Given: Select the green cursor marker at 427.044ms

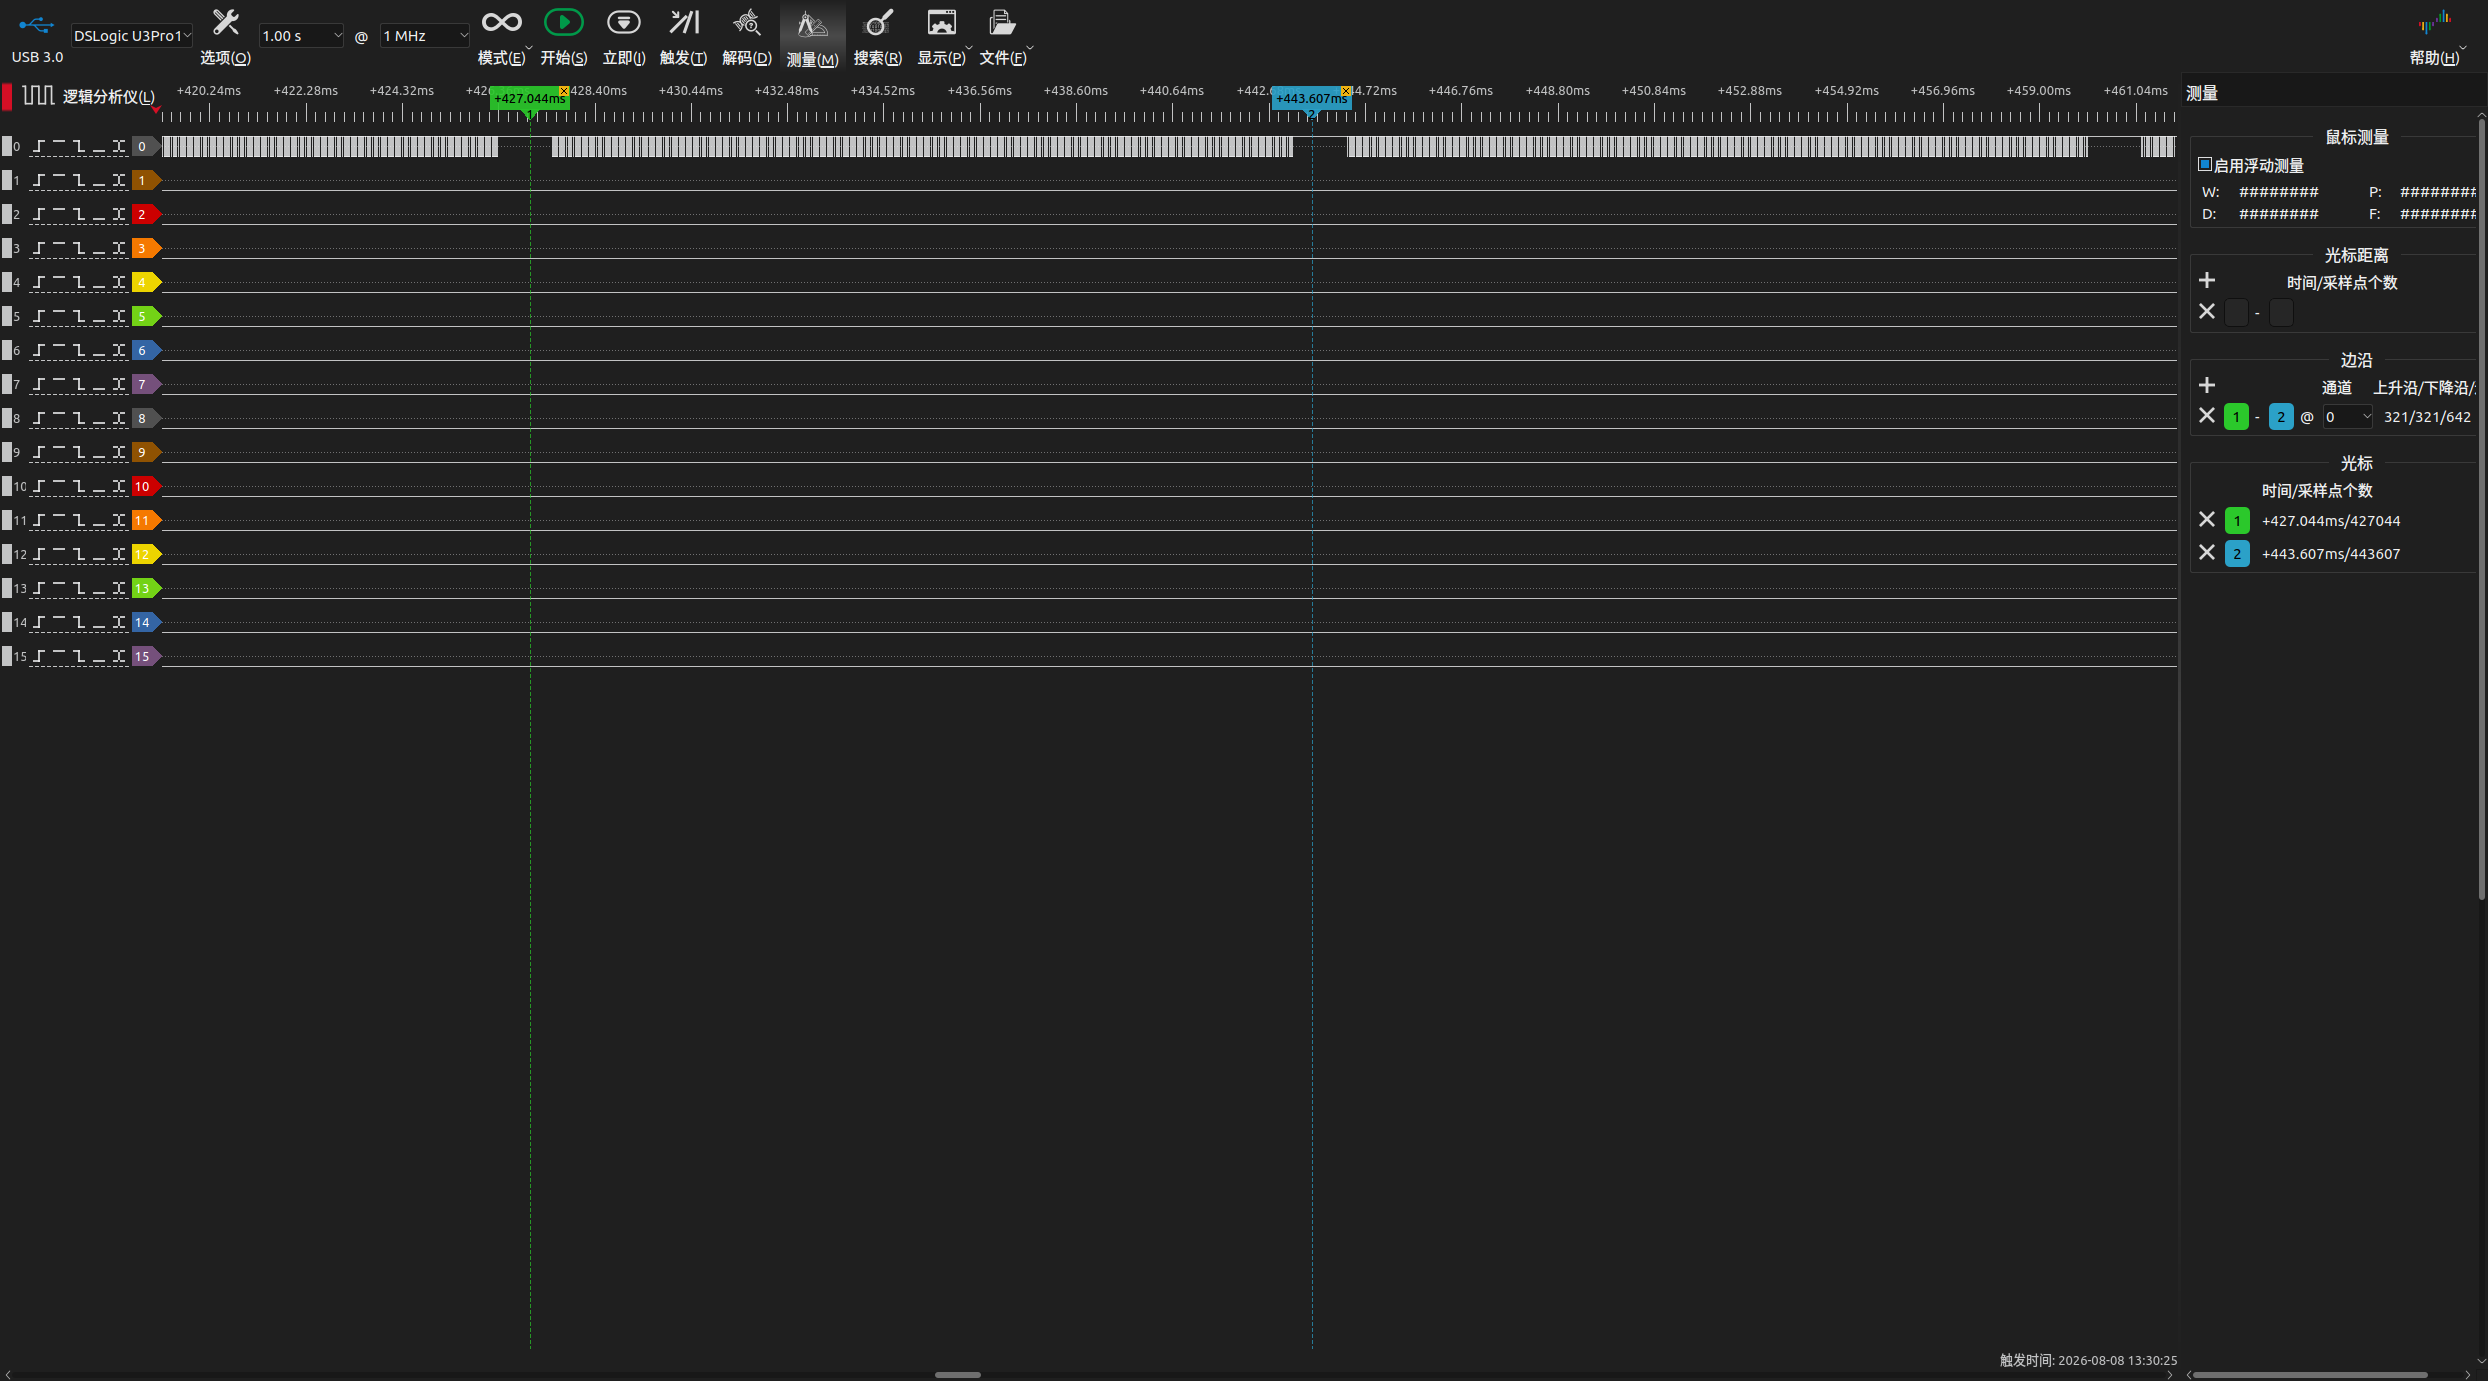Looking at the screenshot, I should pyautogui.click(x=530, y=98).
